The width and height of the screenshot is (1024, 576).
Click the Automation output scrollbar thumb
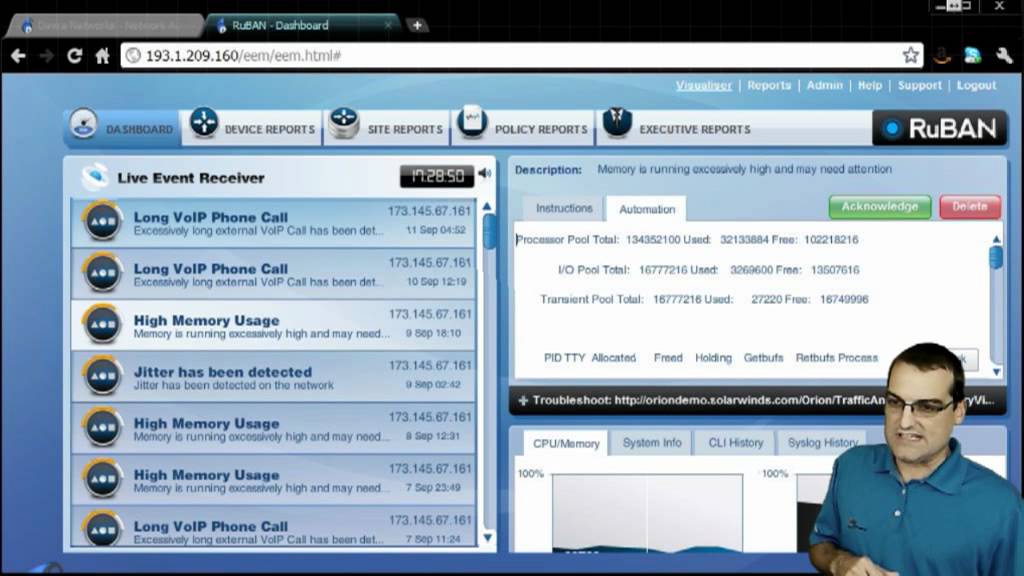tap(996, 257)
